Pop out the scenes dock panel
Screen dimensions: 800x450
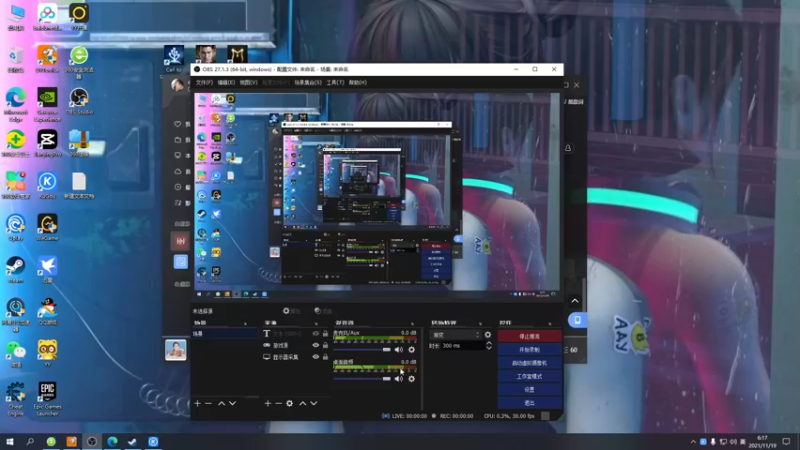click(245, 323)
